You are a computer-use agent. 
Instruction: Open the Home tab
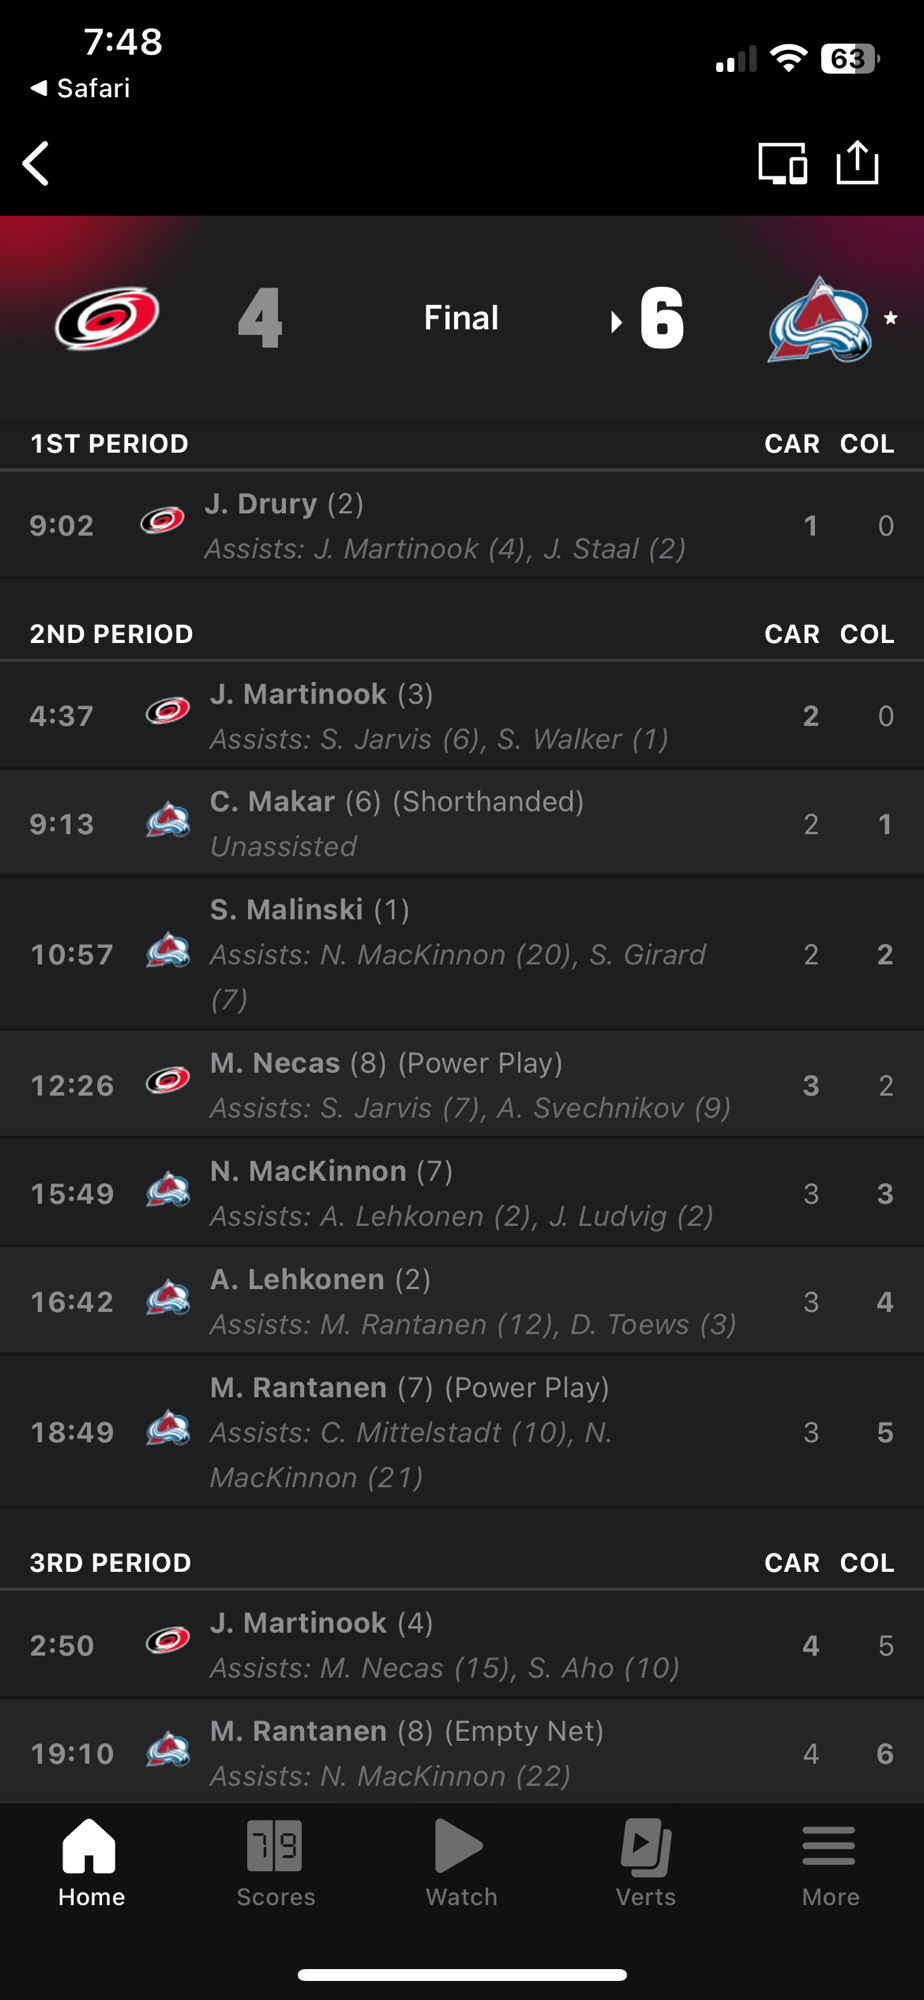tap(91, 1863)
